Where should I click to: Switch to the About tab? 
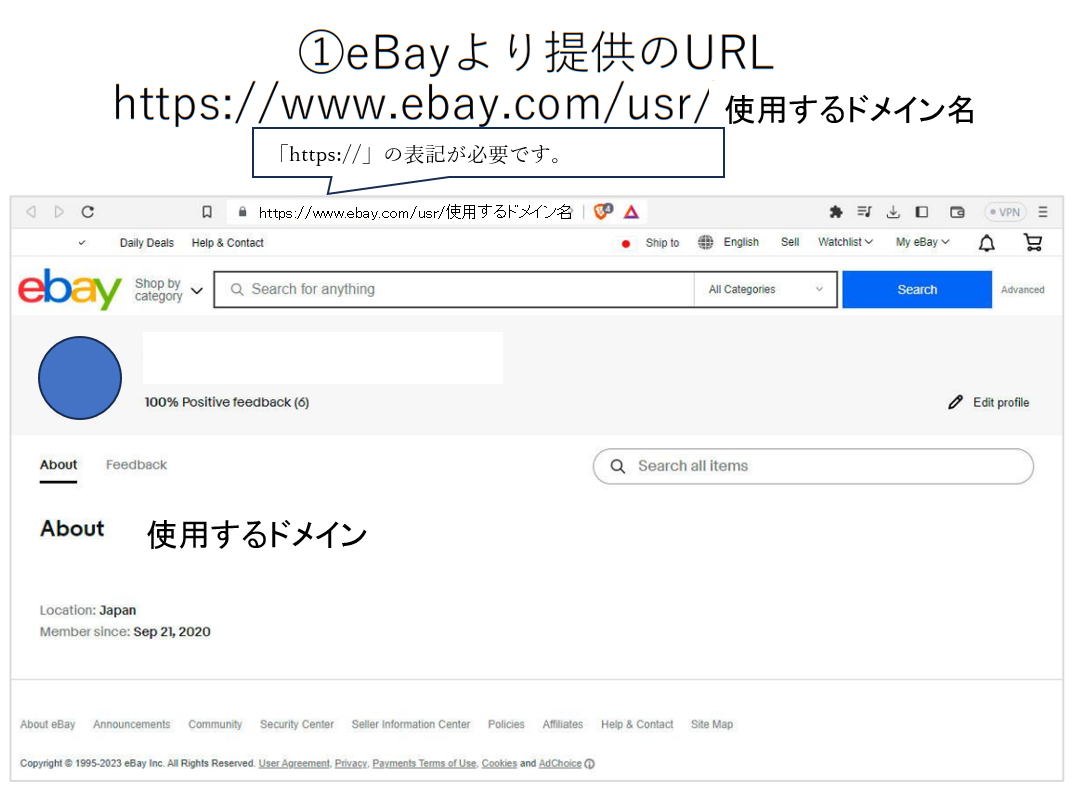(58, 465)
